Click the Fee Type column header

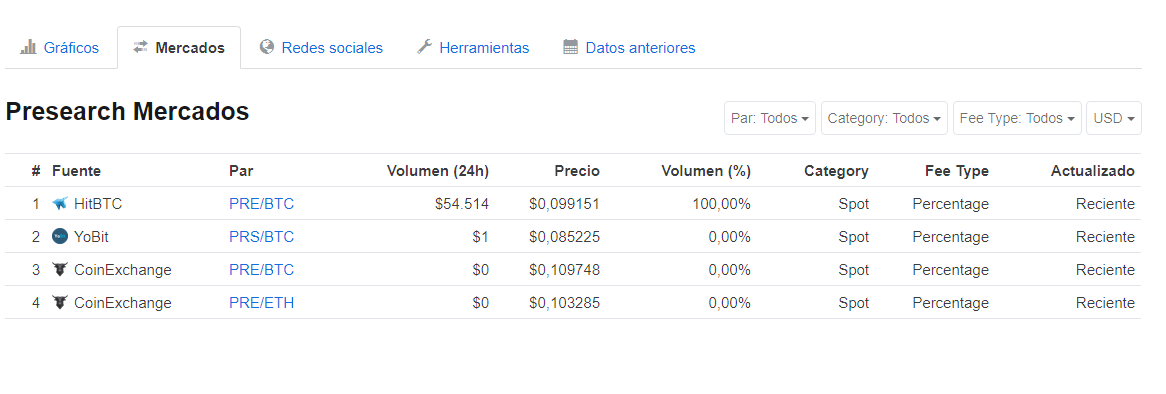[957, 171]
